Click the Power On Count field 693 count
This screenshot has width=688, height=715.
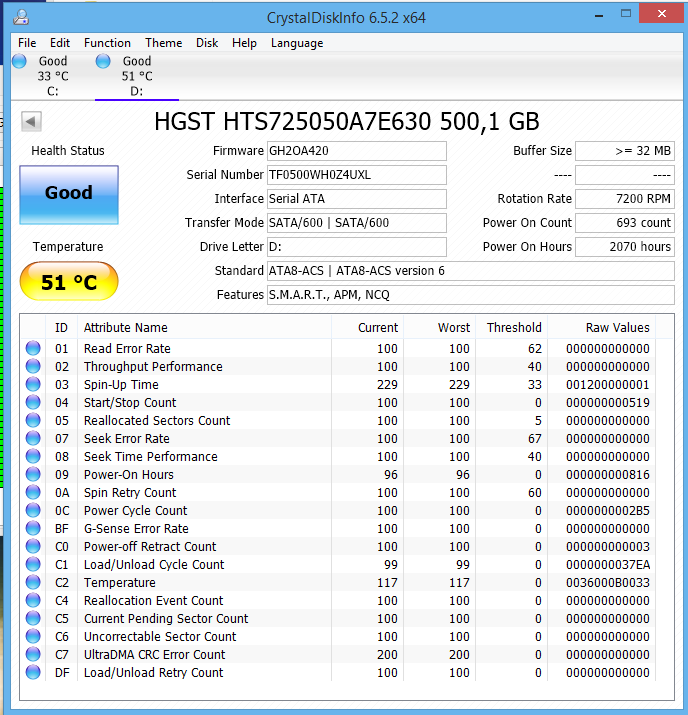(x=625, y=223)
